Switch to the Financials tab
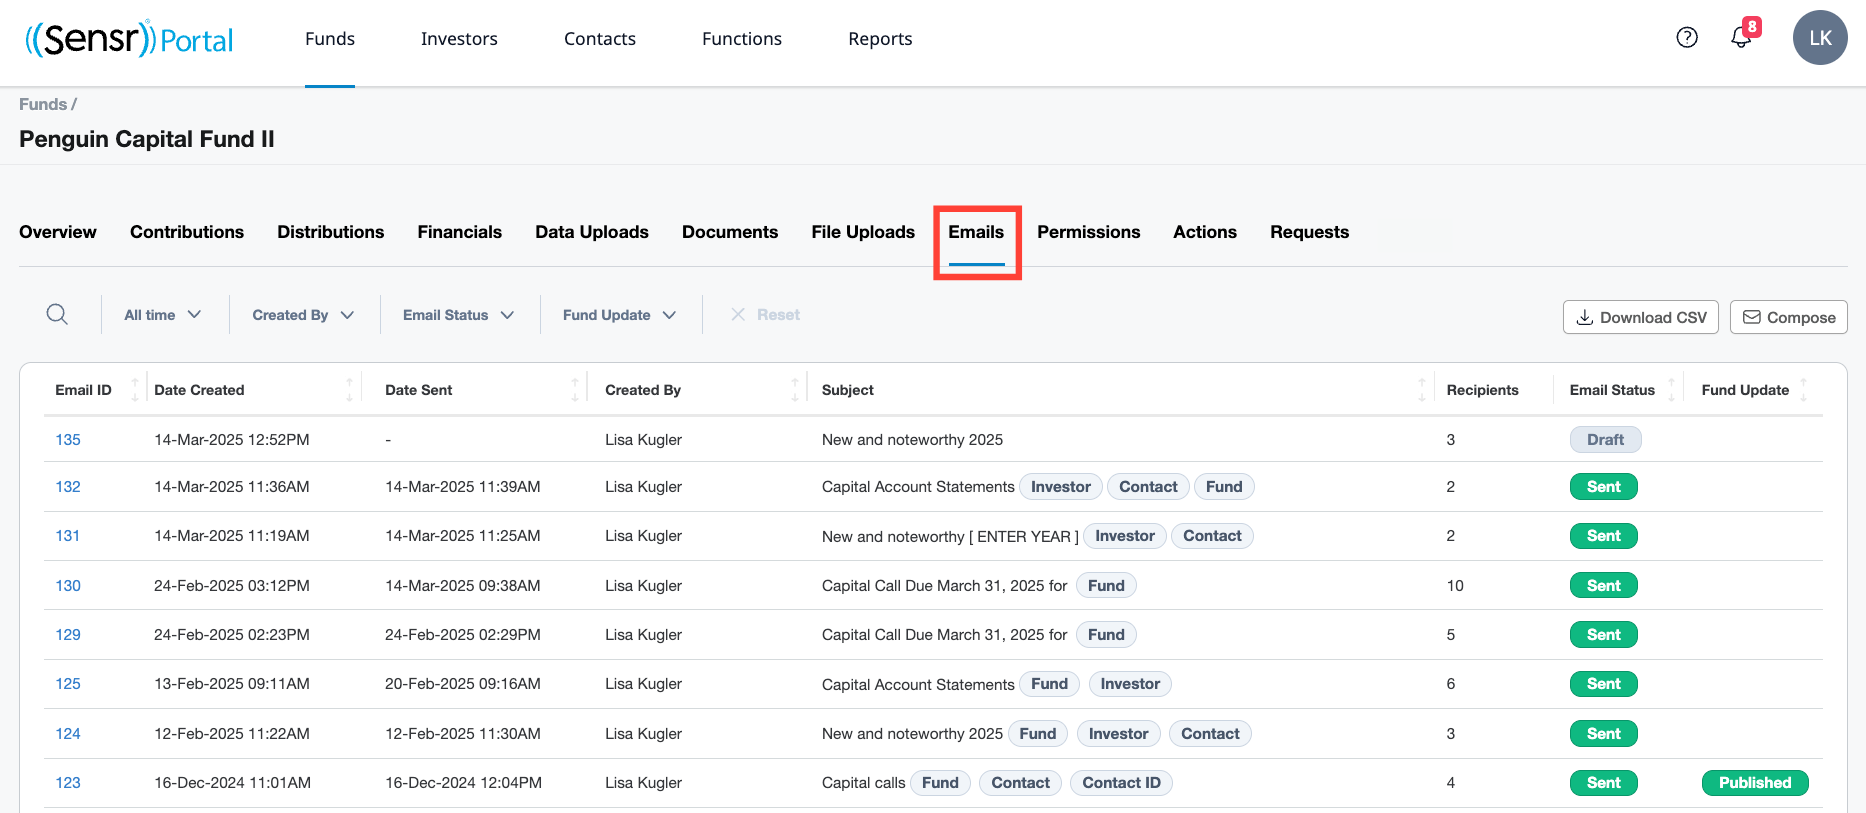 point(460,232)
